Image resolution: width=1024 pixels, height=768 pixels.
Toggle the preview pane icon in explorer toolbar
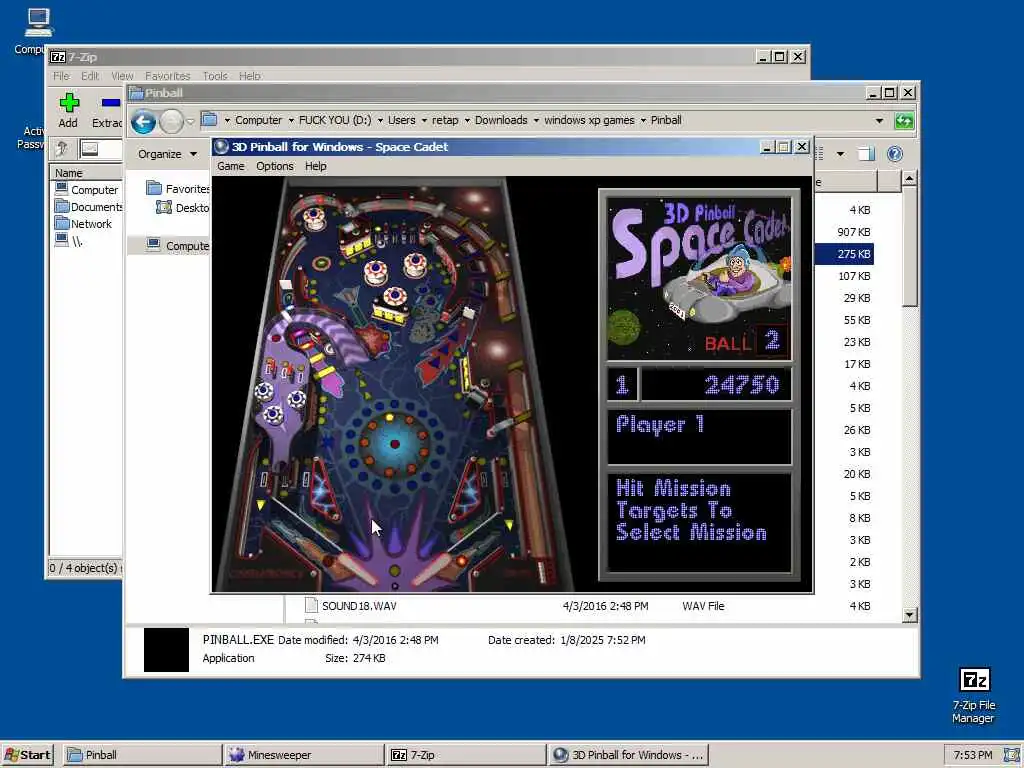[x=866, y=154]
